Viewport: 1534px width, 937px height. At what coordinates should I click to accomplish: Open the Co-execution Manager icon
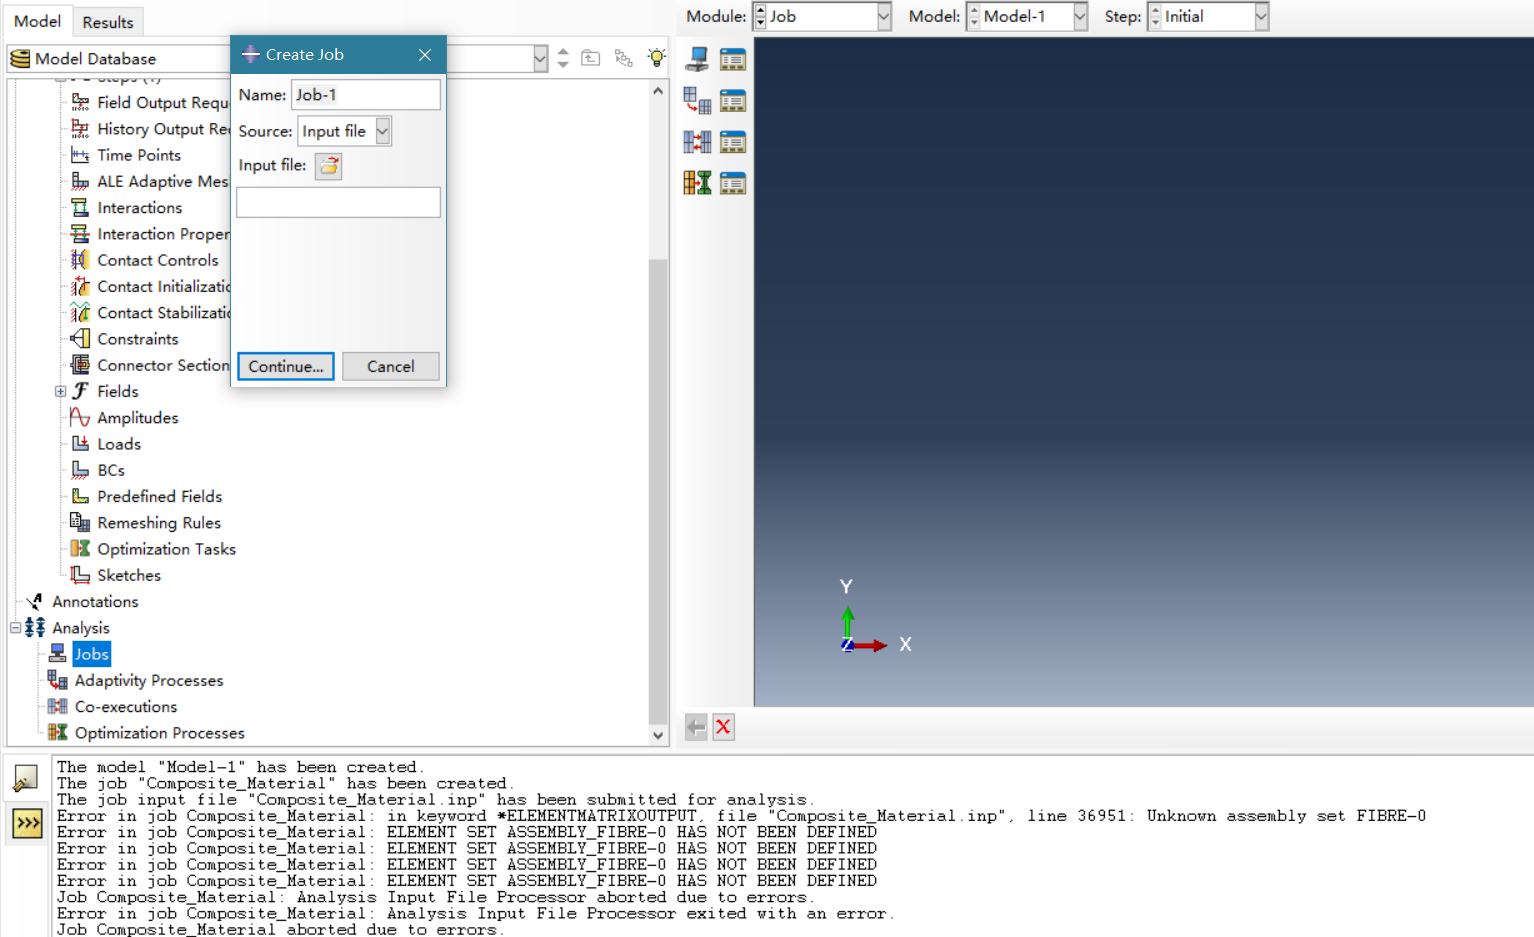coord(733,141)
